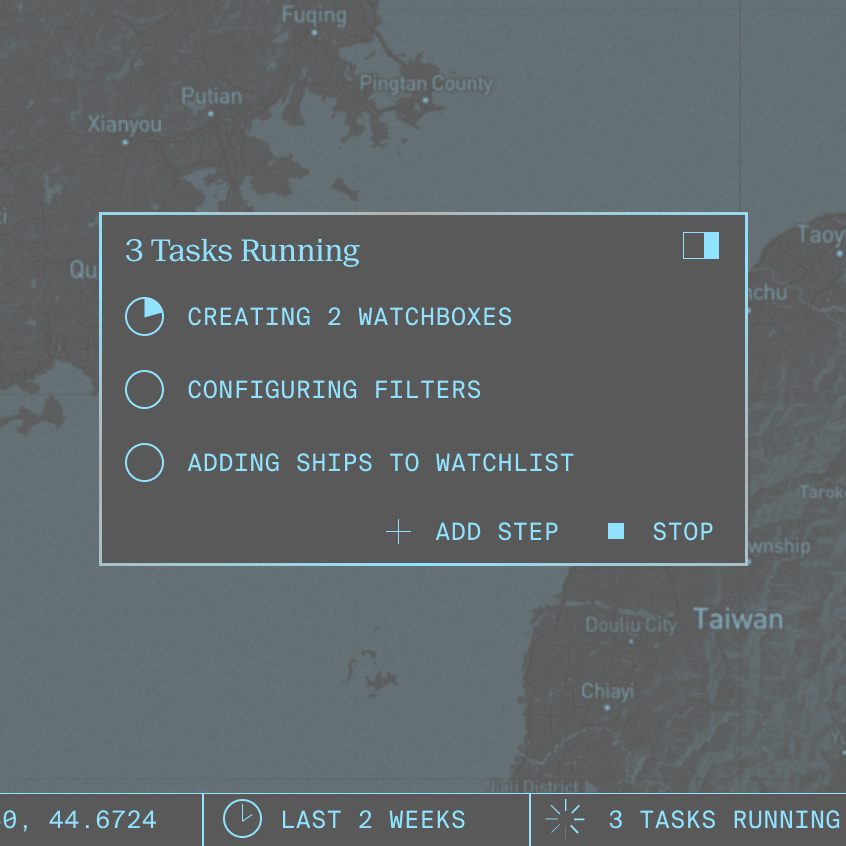Click the circle indicator for ADDING SHIPS TO WATCHLIST

(144, 462)
